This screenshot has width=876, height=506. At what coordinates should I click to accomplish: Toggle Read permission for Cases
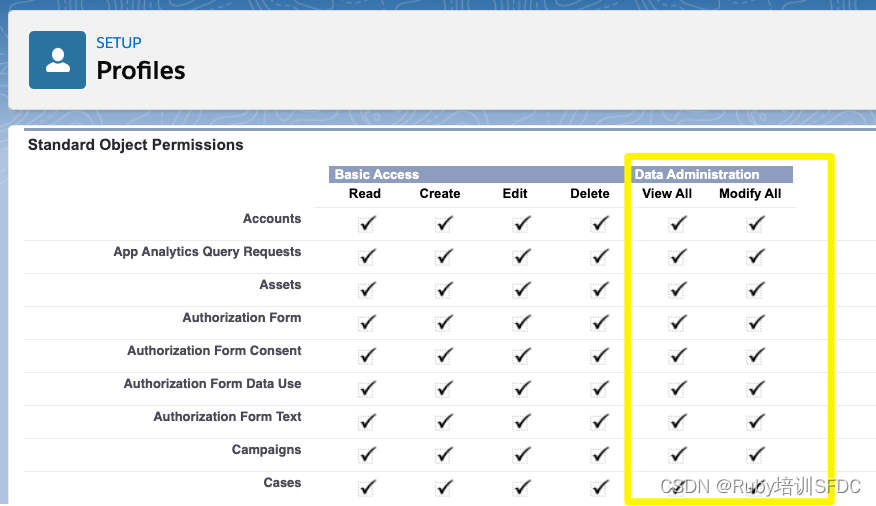(x=366, y=488)
